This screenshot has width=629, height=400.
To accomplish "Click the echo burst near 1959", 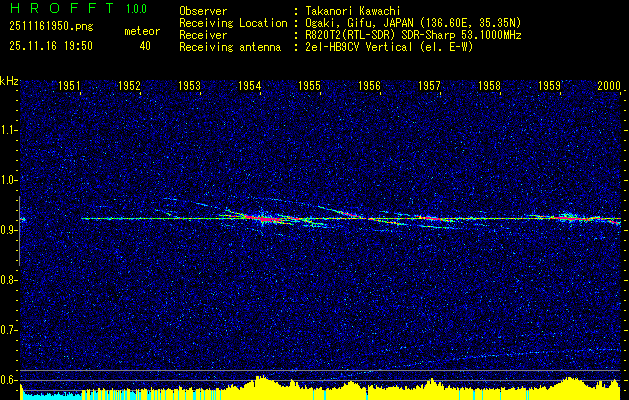I will click(x=570, y=218).
